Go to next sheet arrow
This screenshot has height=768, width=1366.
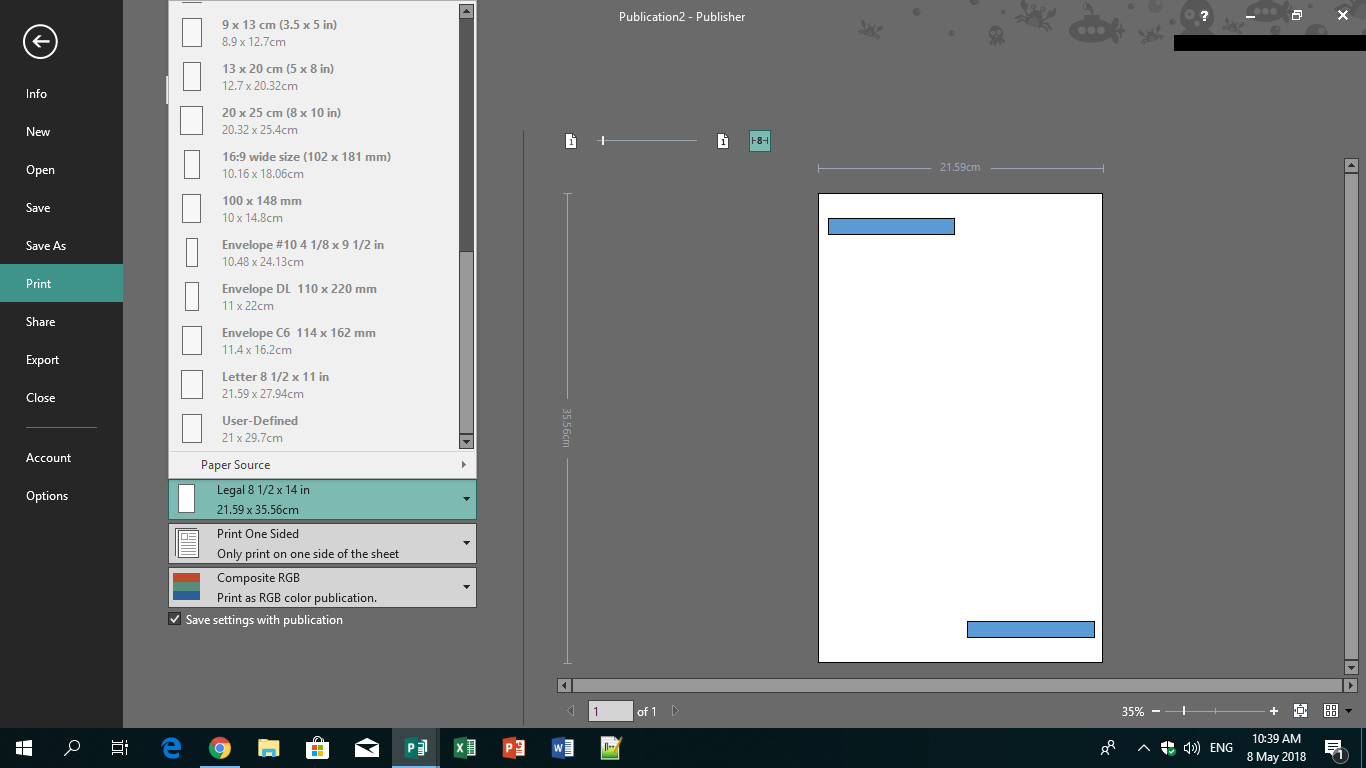tap(675, 711)
